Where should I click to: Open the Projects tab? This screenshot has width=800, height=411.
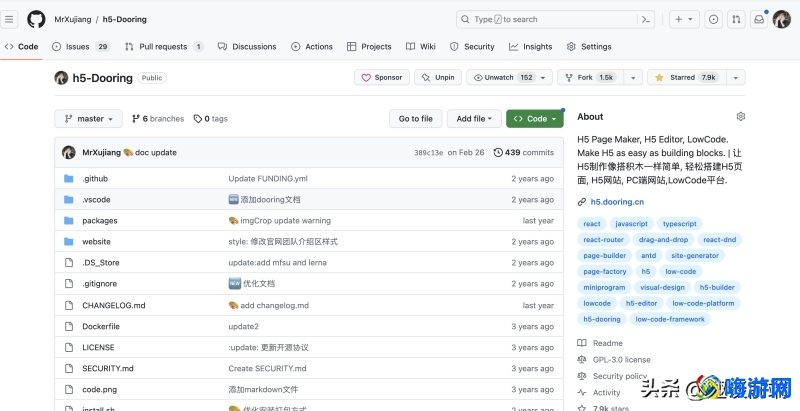(369, 46)
